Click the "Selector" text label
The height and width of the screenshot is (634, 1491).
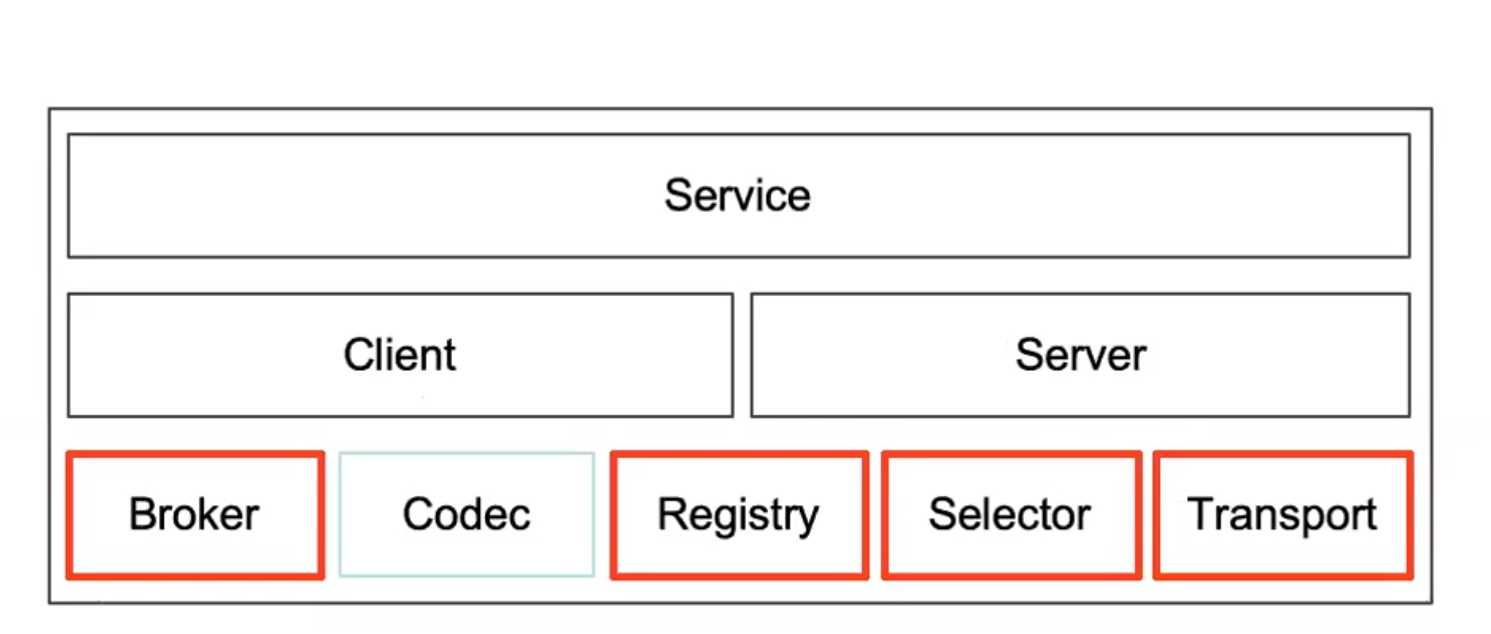pos(1010,515)
